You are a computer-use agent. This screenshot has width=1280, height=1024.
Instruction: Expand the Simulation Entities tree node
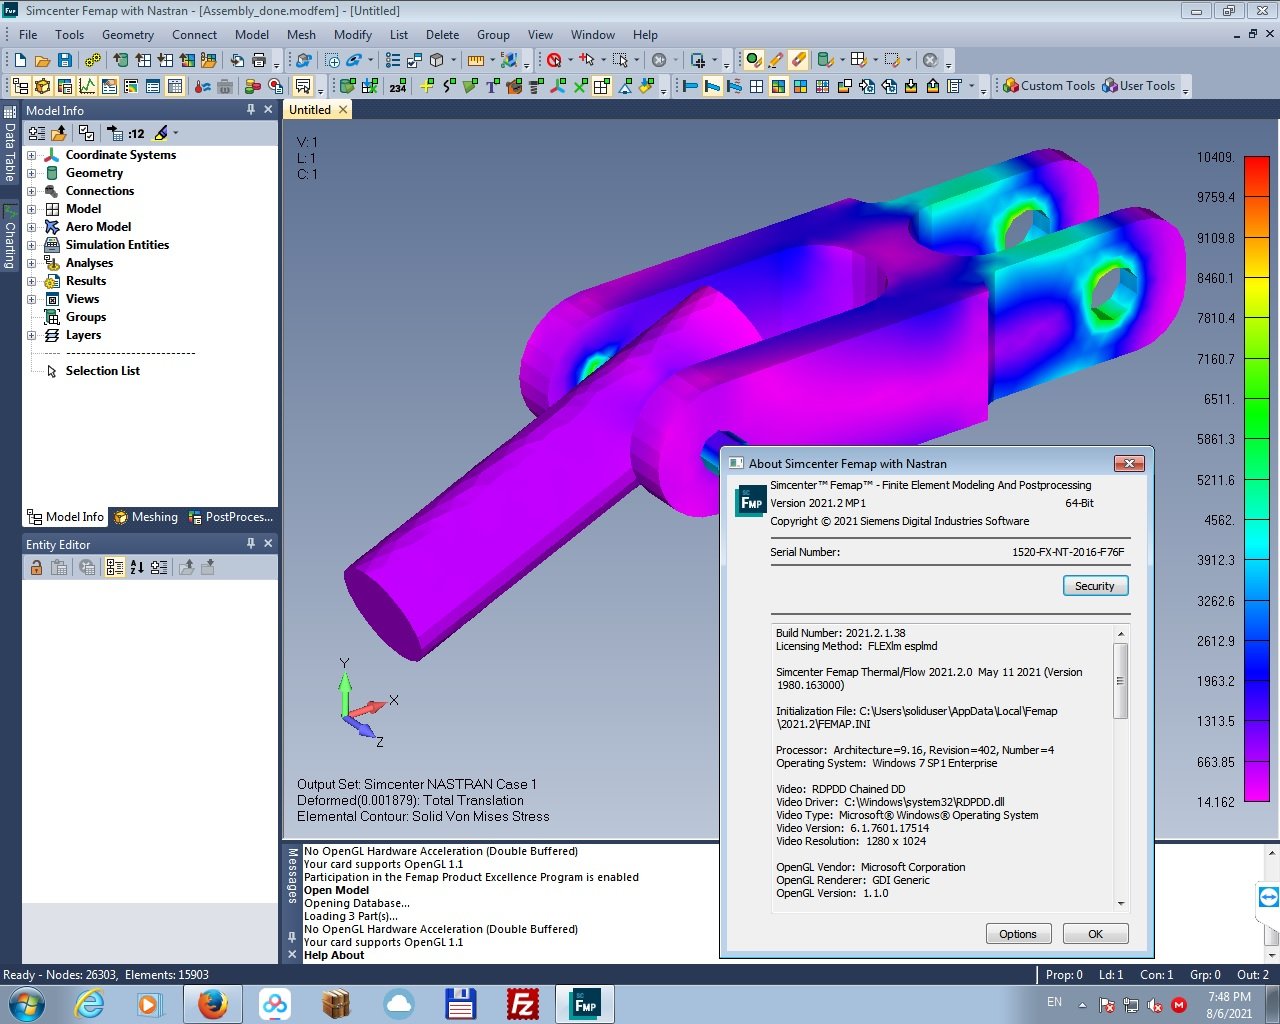[31, 245]
